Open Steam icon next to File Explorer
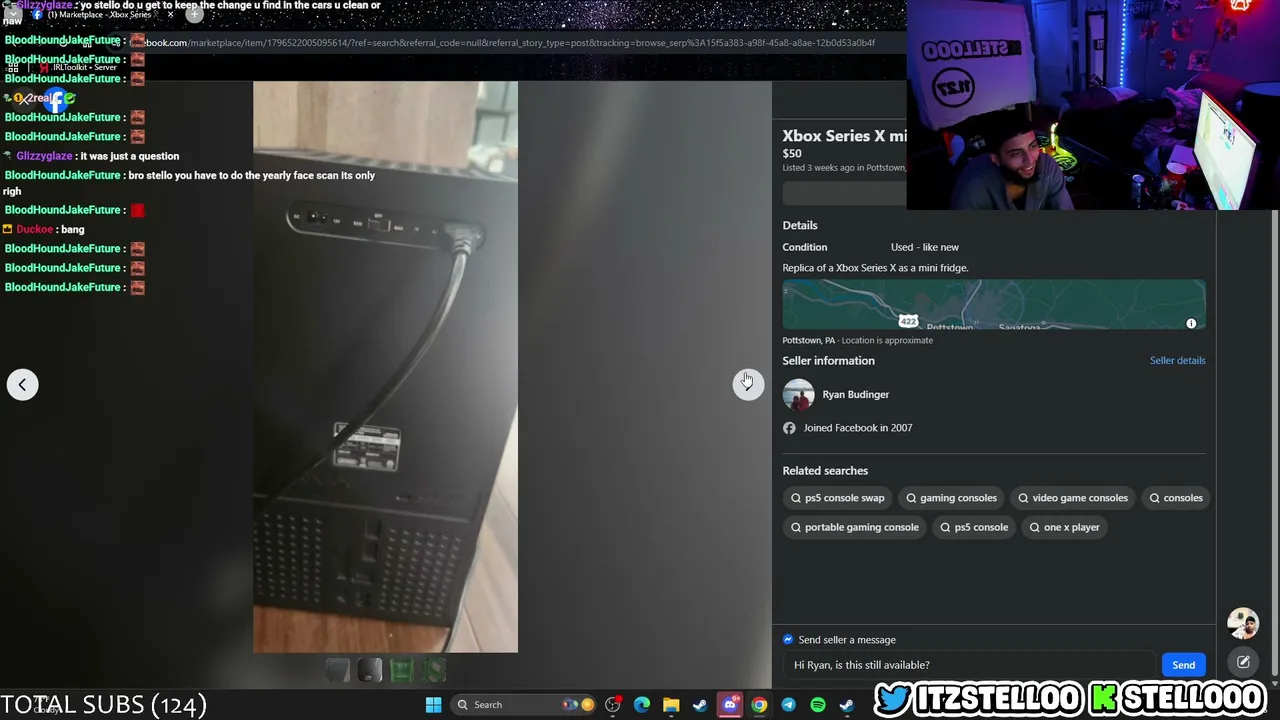The width and height of the screenshot is (1280, 720). tap(700, 705)
